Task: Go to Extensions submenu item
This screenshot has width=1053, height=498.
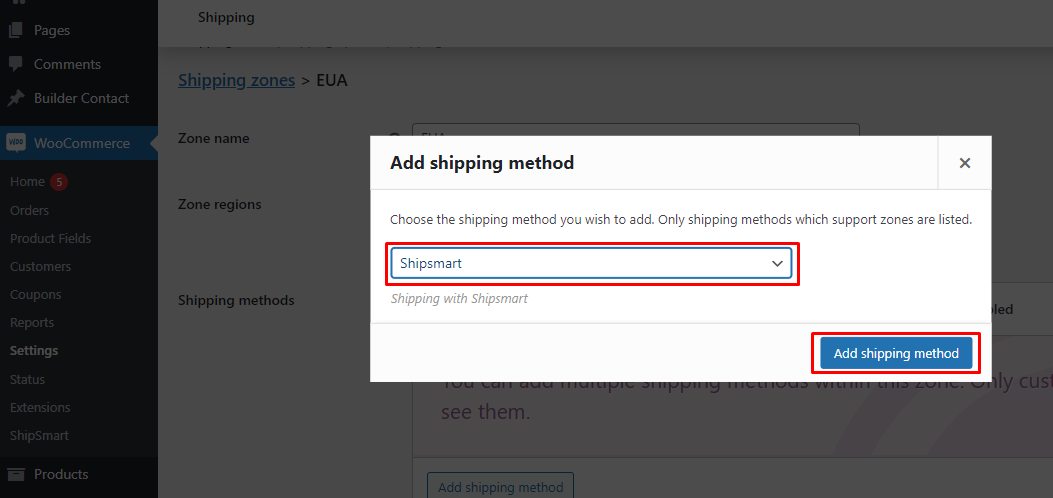Action: [x=40, y=407]
